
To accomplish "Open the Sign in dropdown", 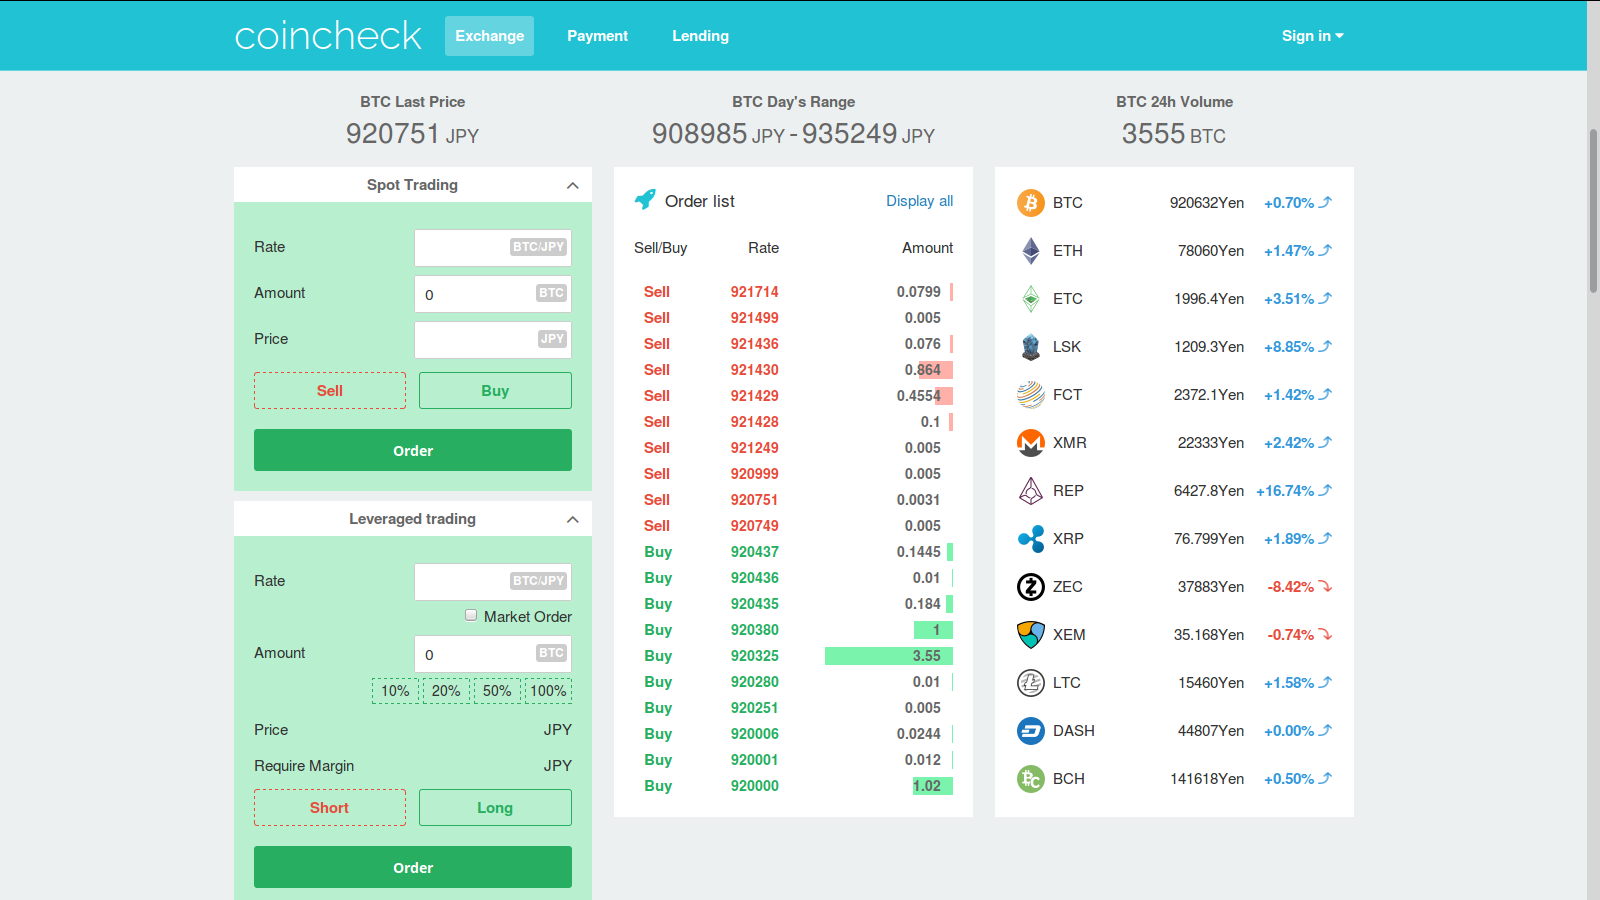I will click(1312, 36).
